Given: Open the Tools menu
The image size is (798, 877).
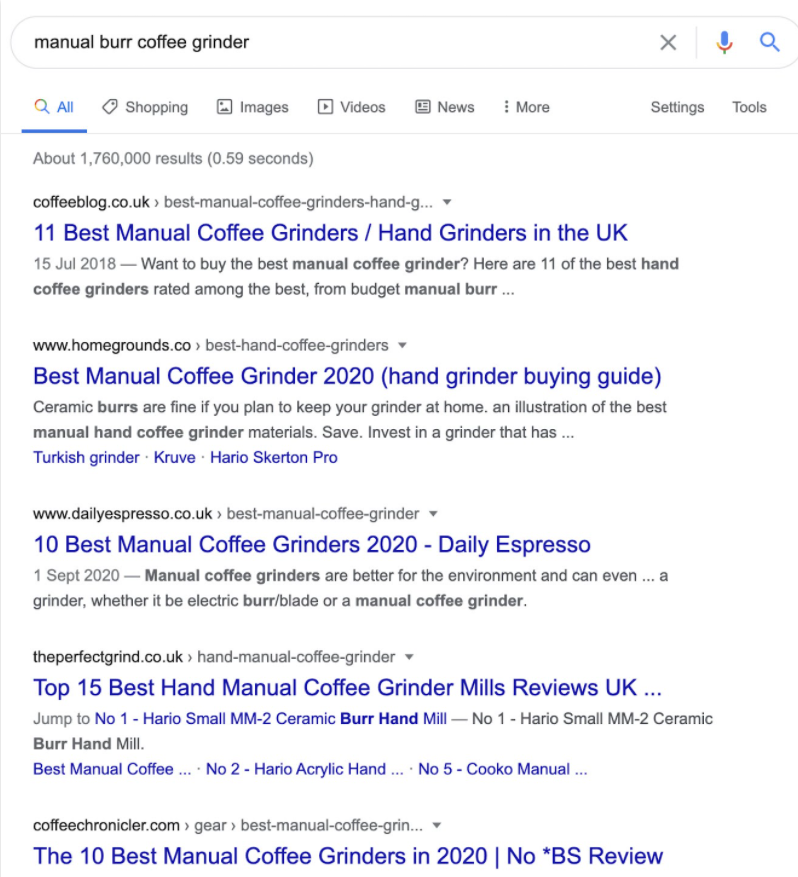Looking at the screenshot, I should [749, 107].
